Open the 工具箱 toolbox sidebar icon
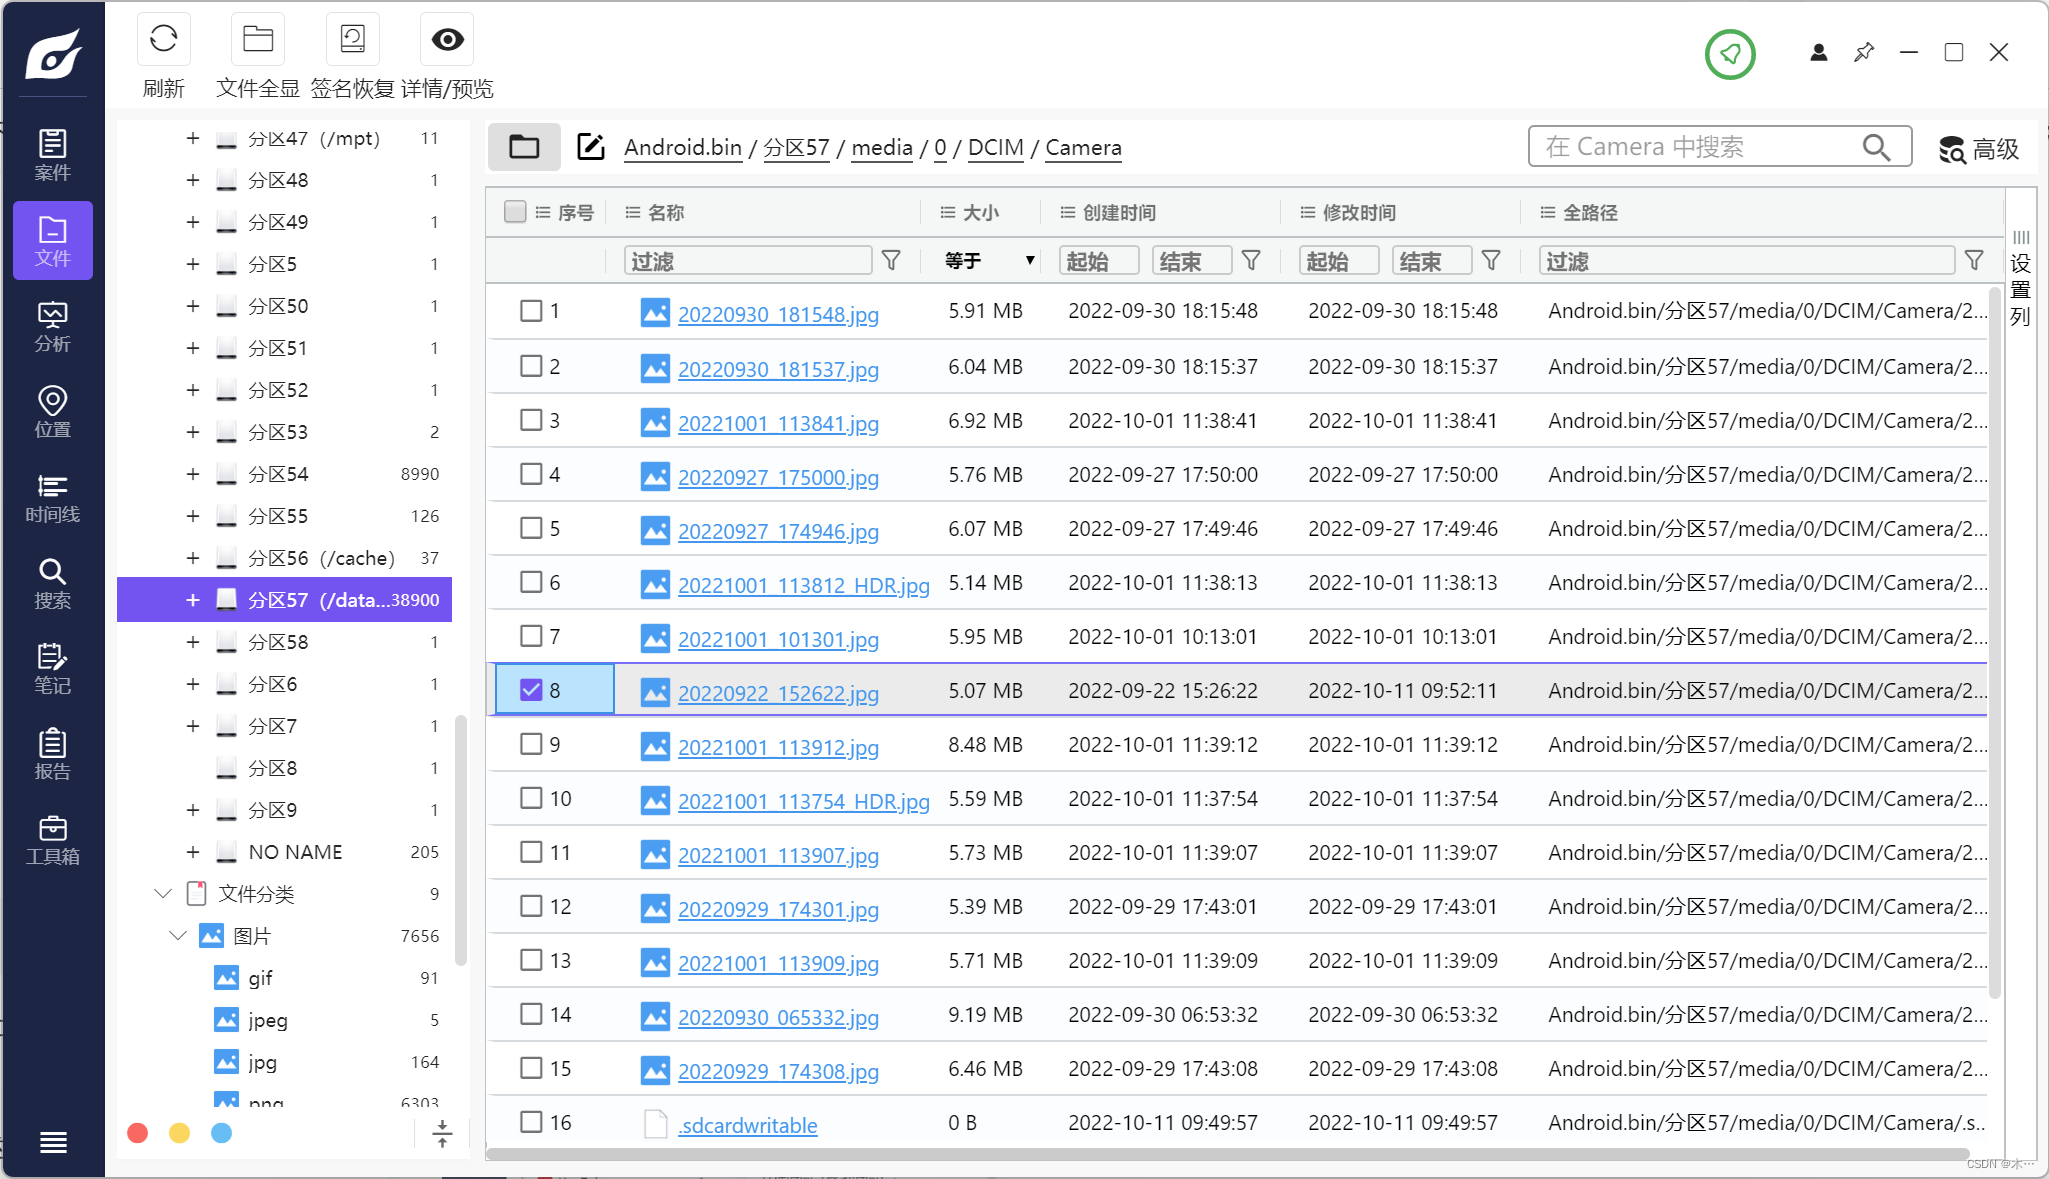 click(52, 839)
